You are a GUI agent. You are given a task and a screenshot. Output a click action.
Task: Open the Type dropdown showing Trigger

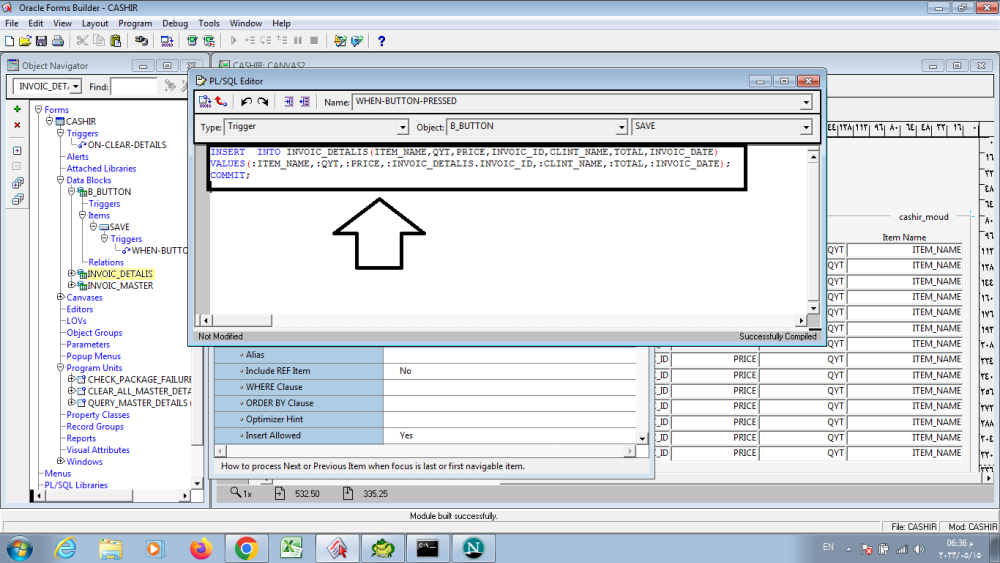coord(403,128)
